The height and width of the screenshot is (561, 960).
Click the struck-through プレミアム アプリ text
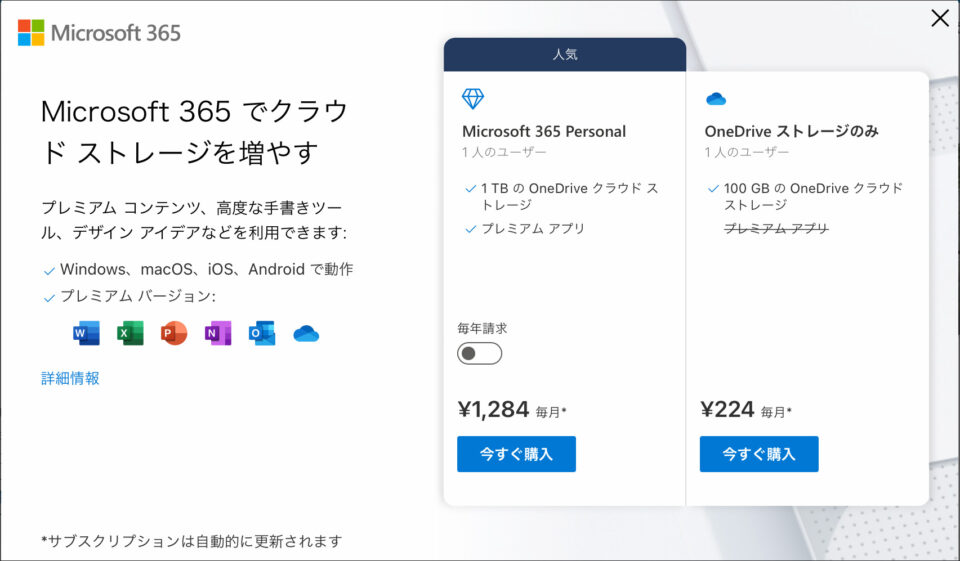coord(776,228)
